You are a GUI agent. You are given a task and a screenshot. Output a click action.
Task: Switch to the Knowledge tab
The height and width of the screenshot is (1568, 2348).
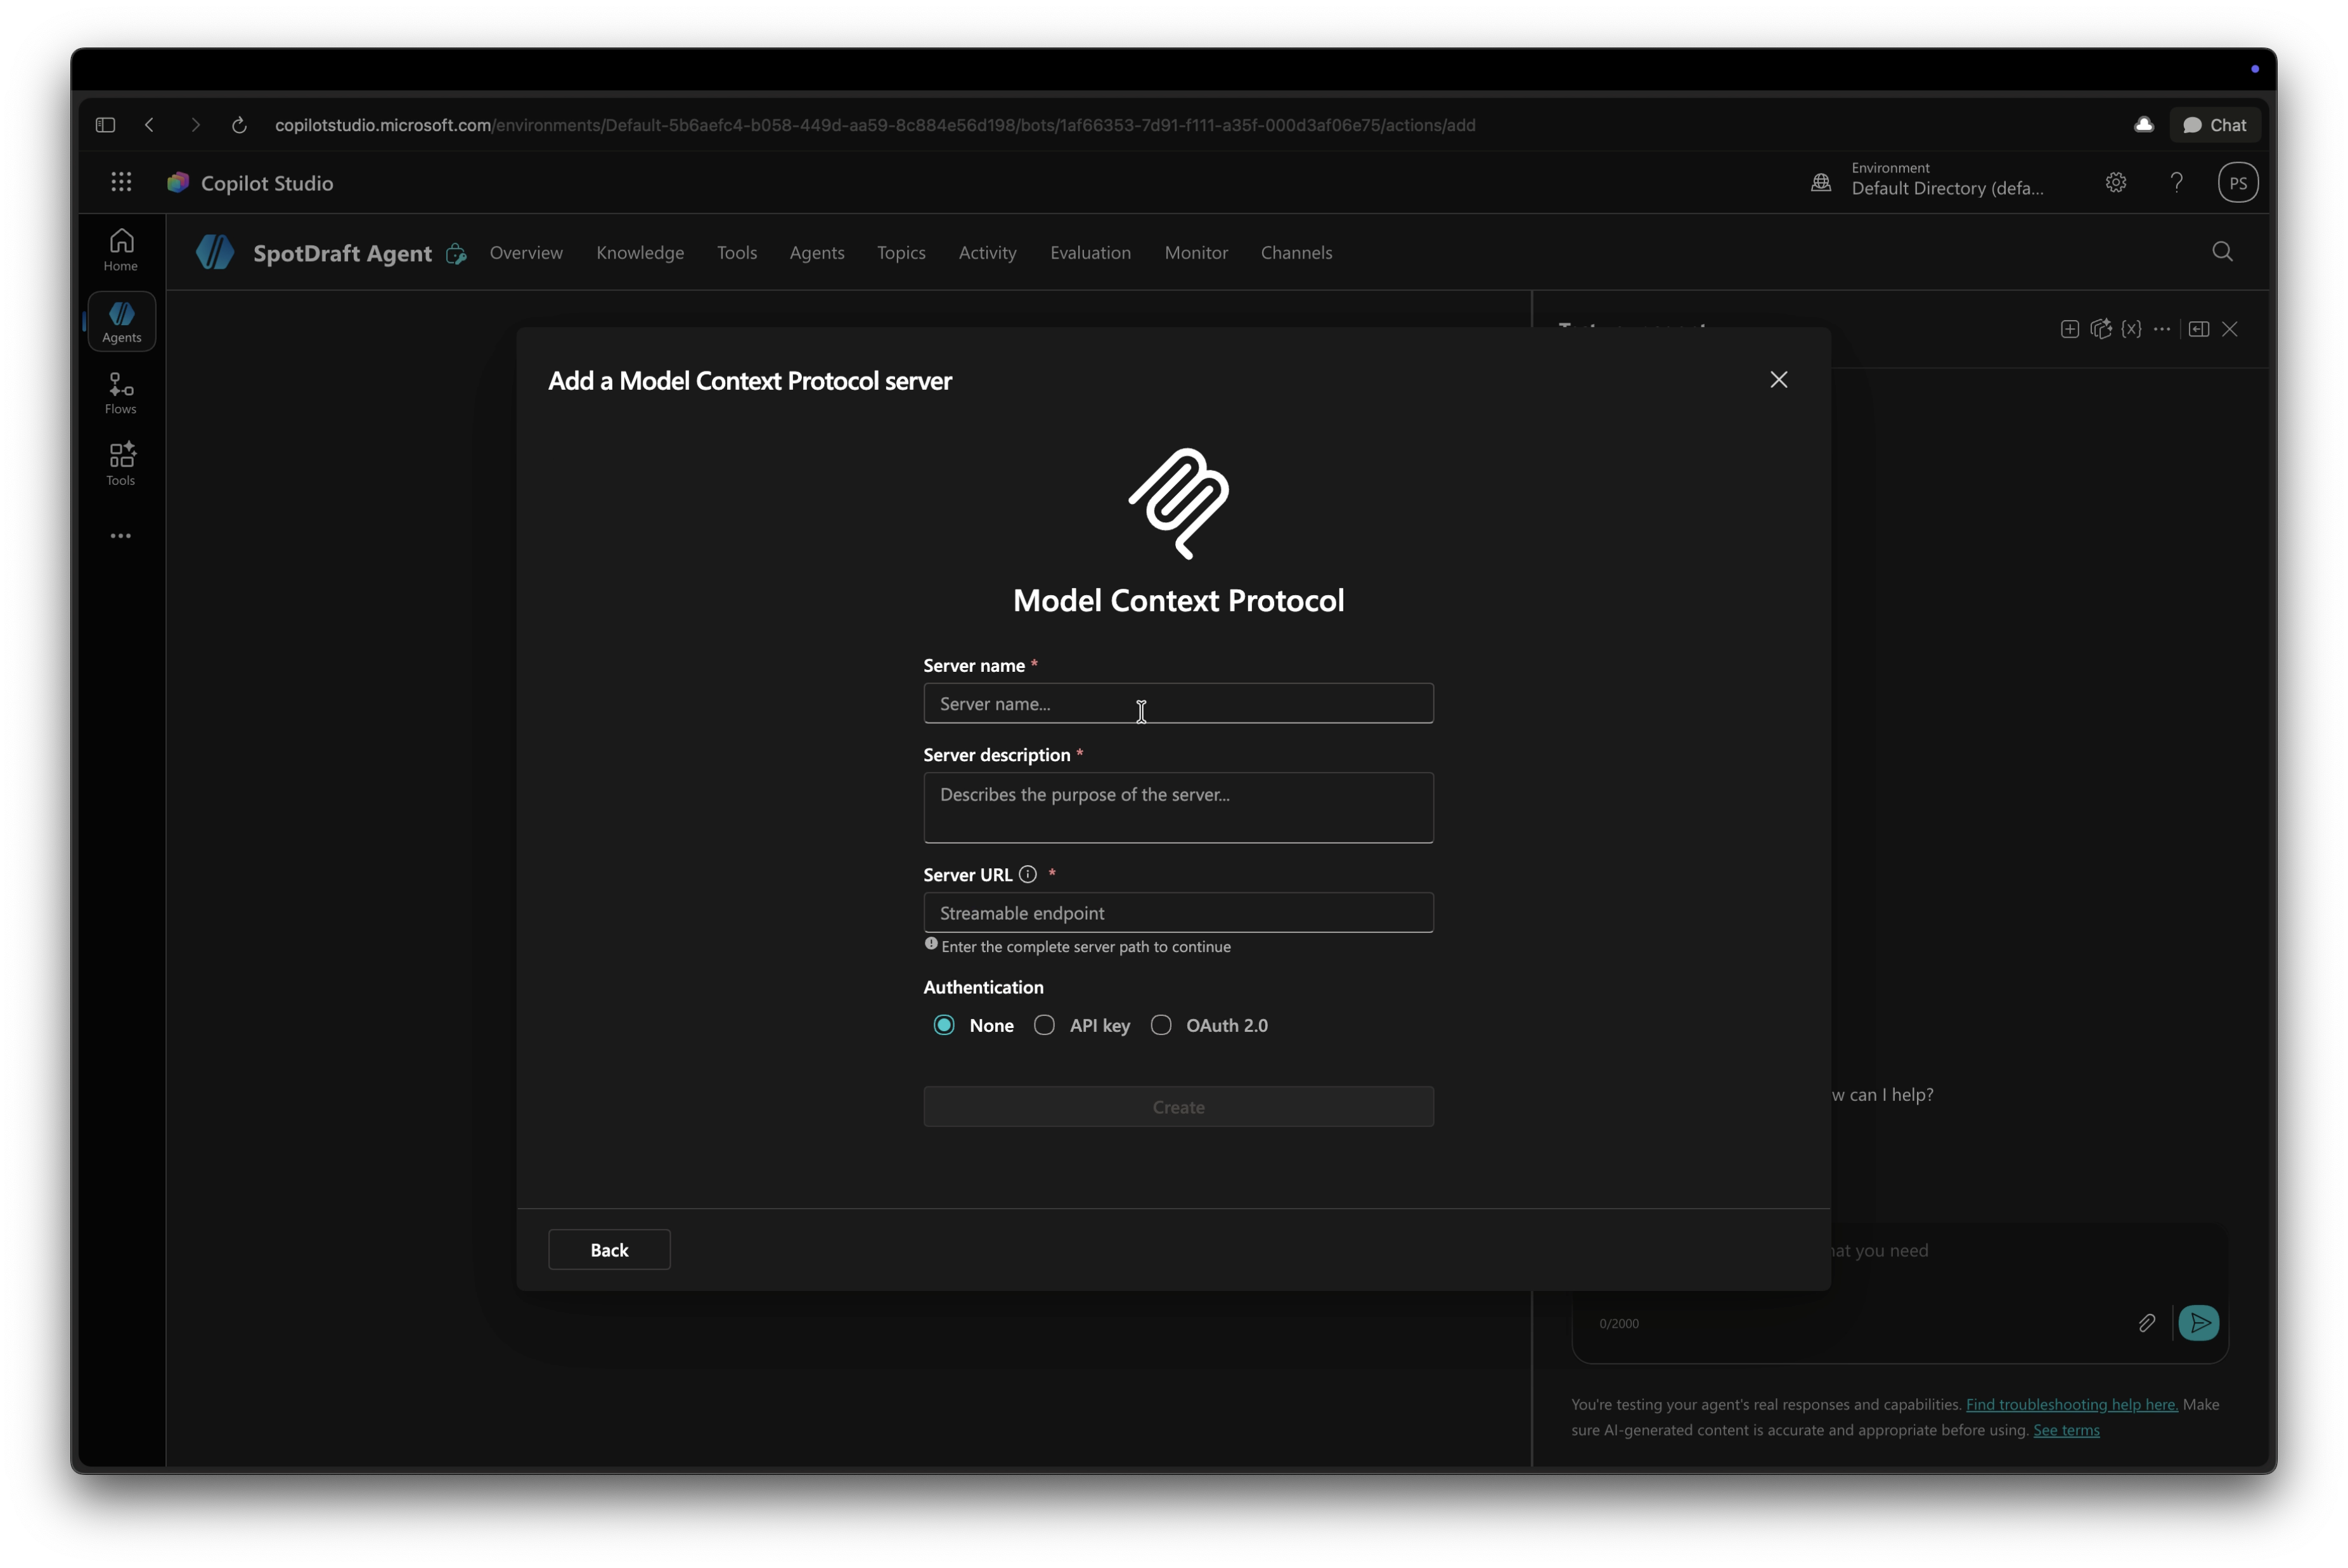click(x=640, y=253)
